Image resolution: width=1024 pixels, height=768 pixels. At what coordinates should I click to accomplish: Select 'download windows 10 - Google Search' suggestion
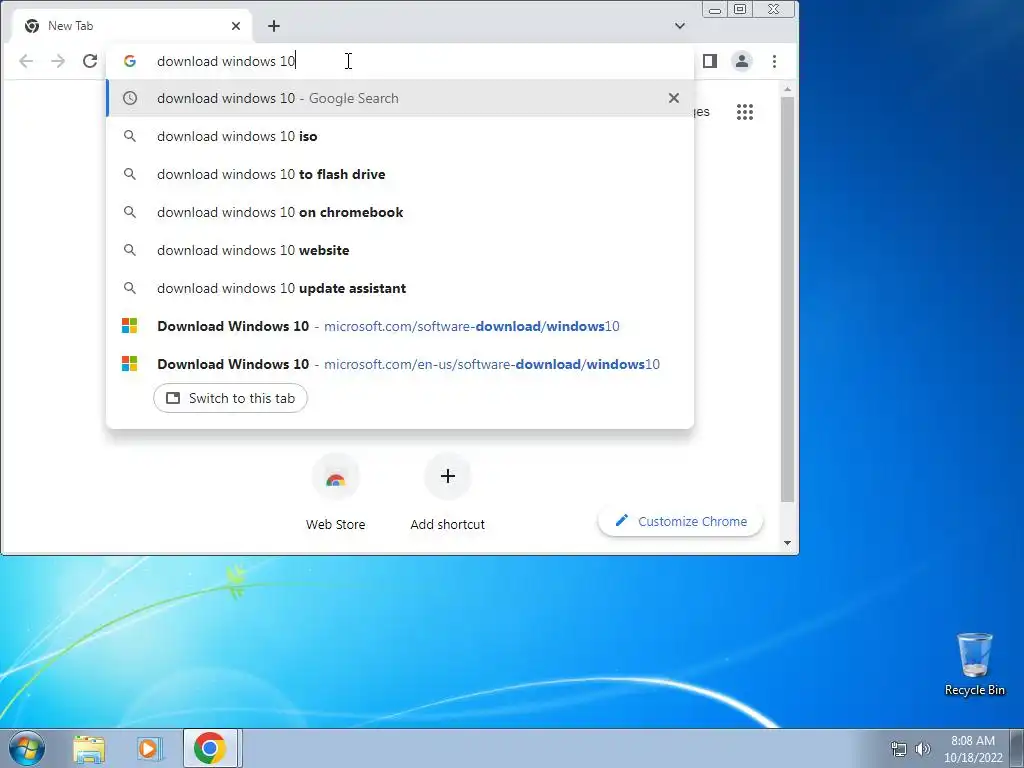point(400,98)
